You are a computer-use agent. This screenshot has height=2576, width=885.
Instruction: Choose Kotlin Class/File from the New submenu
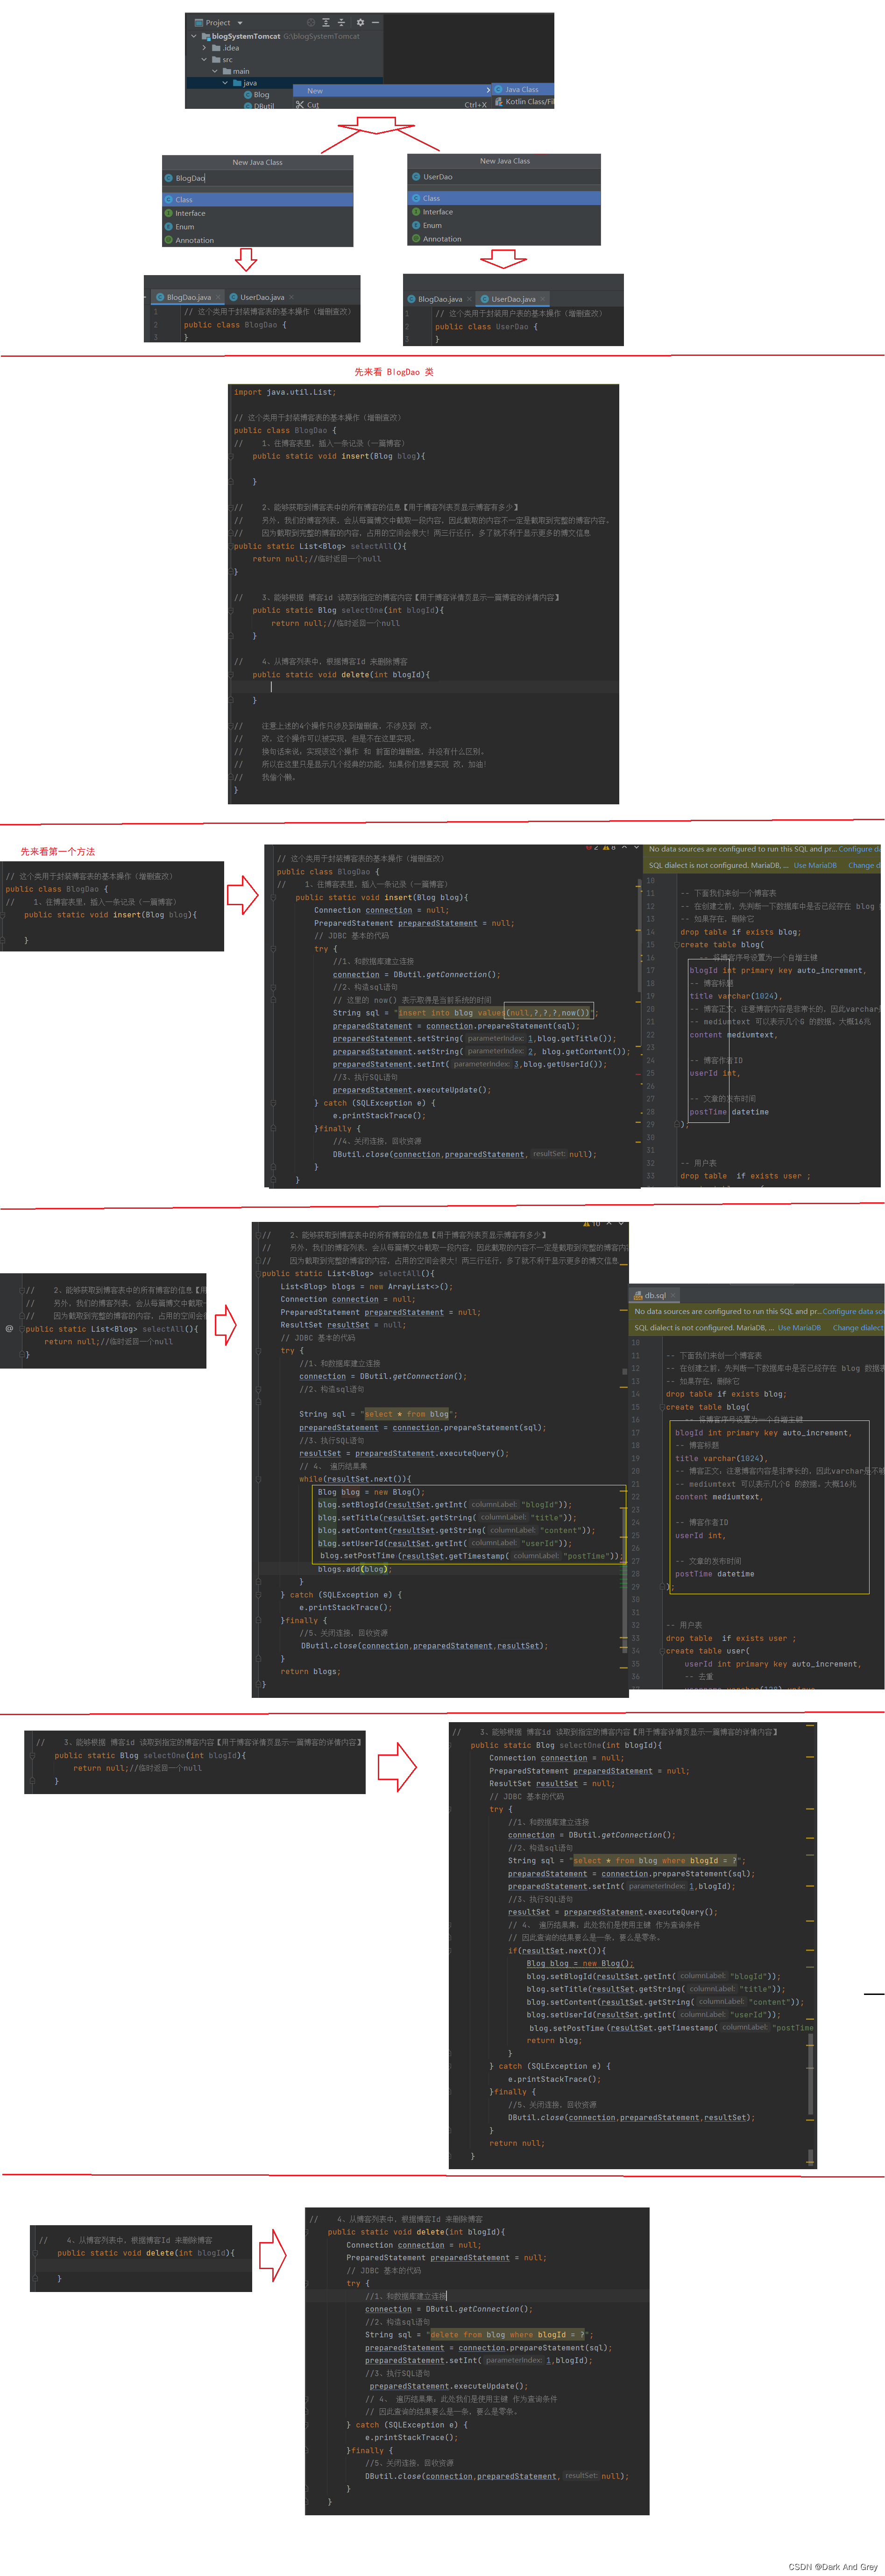[523, 102]
